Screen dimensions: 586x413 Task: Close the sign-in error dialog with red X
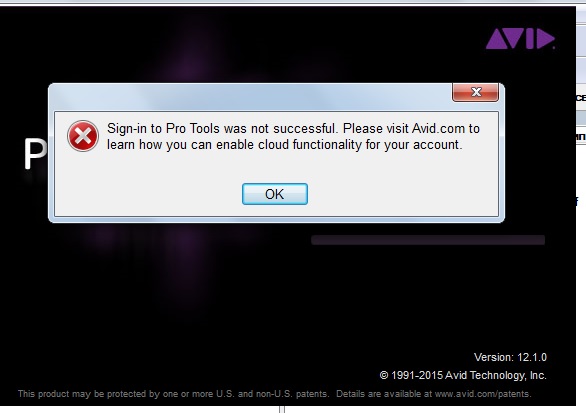coord(475,92)
